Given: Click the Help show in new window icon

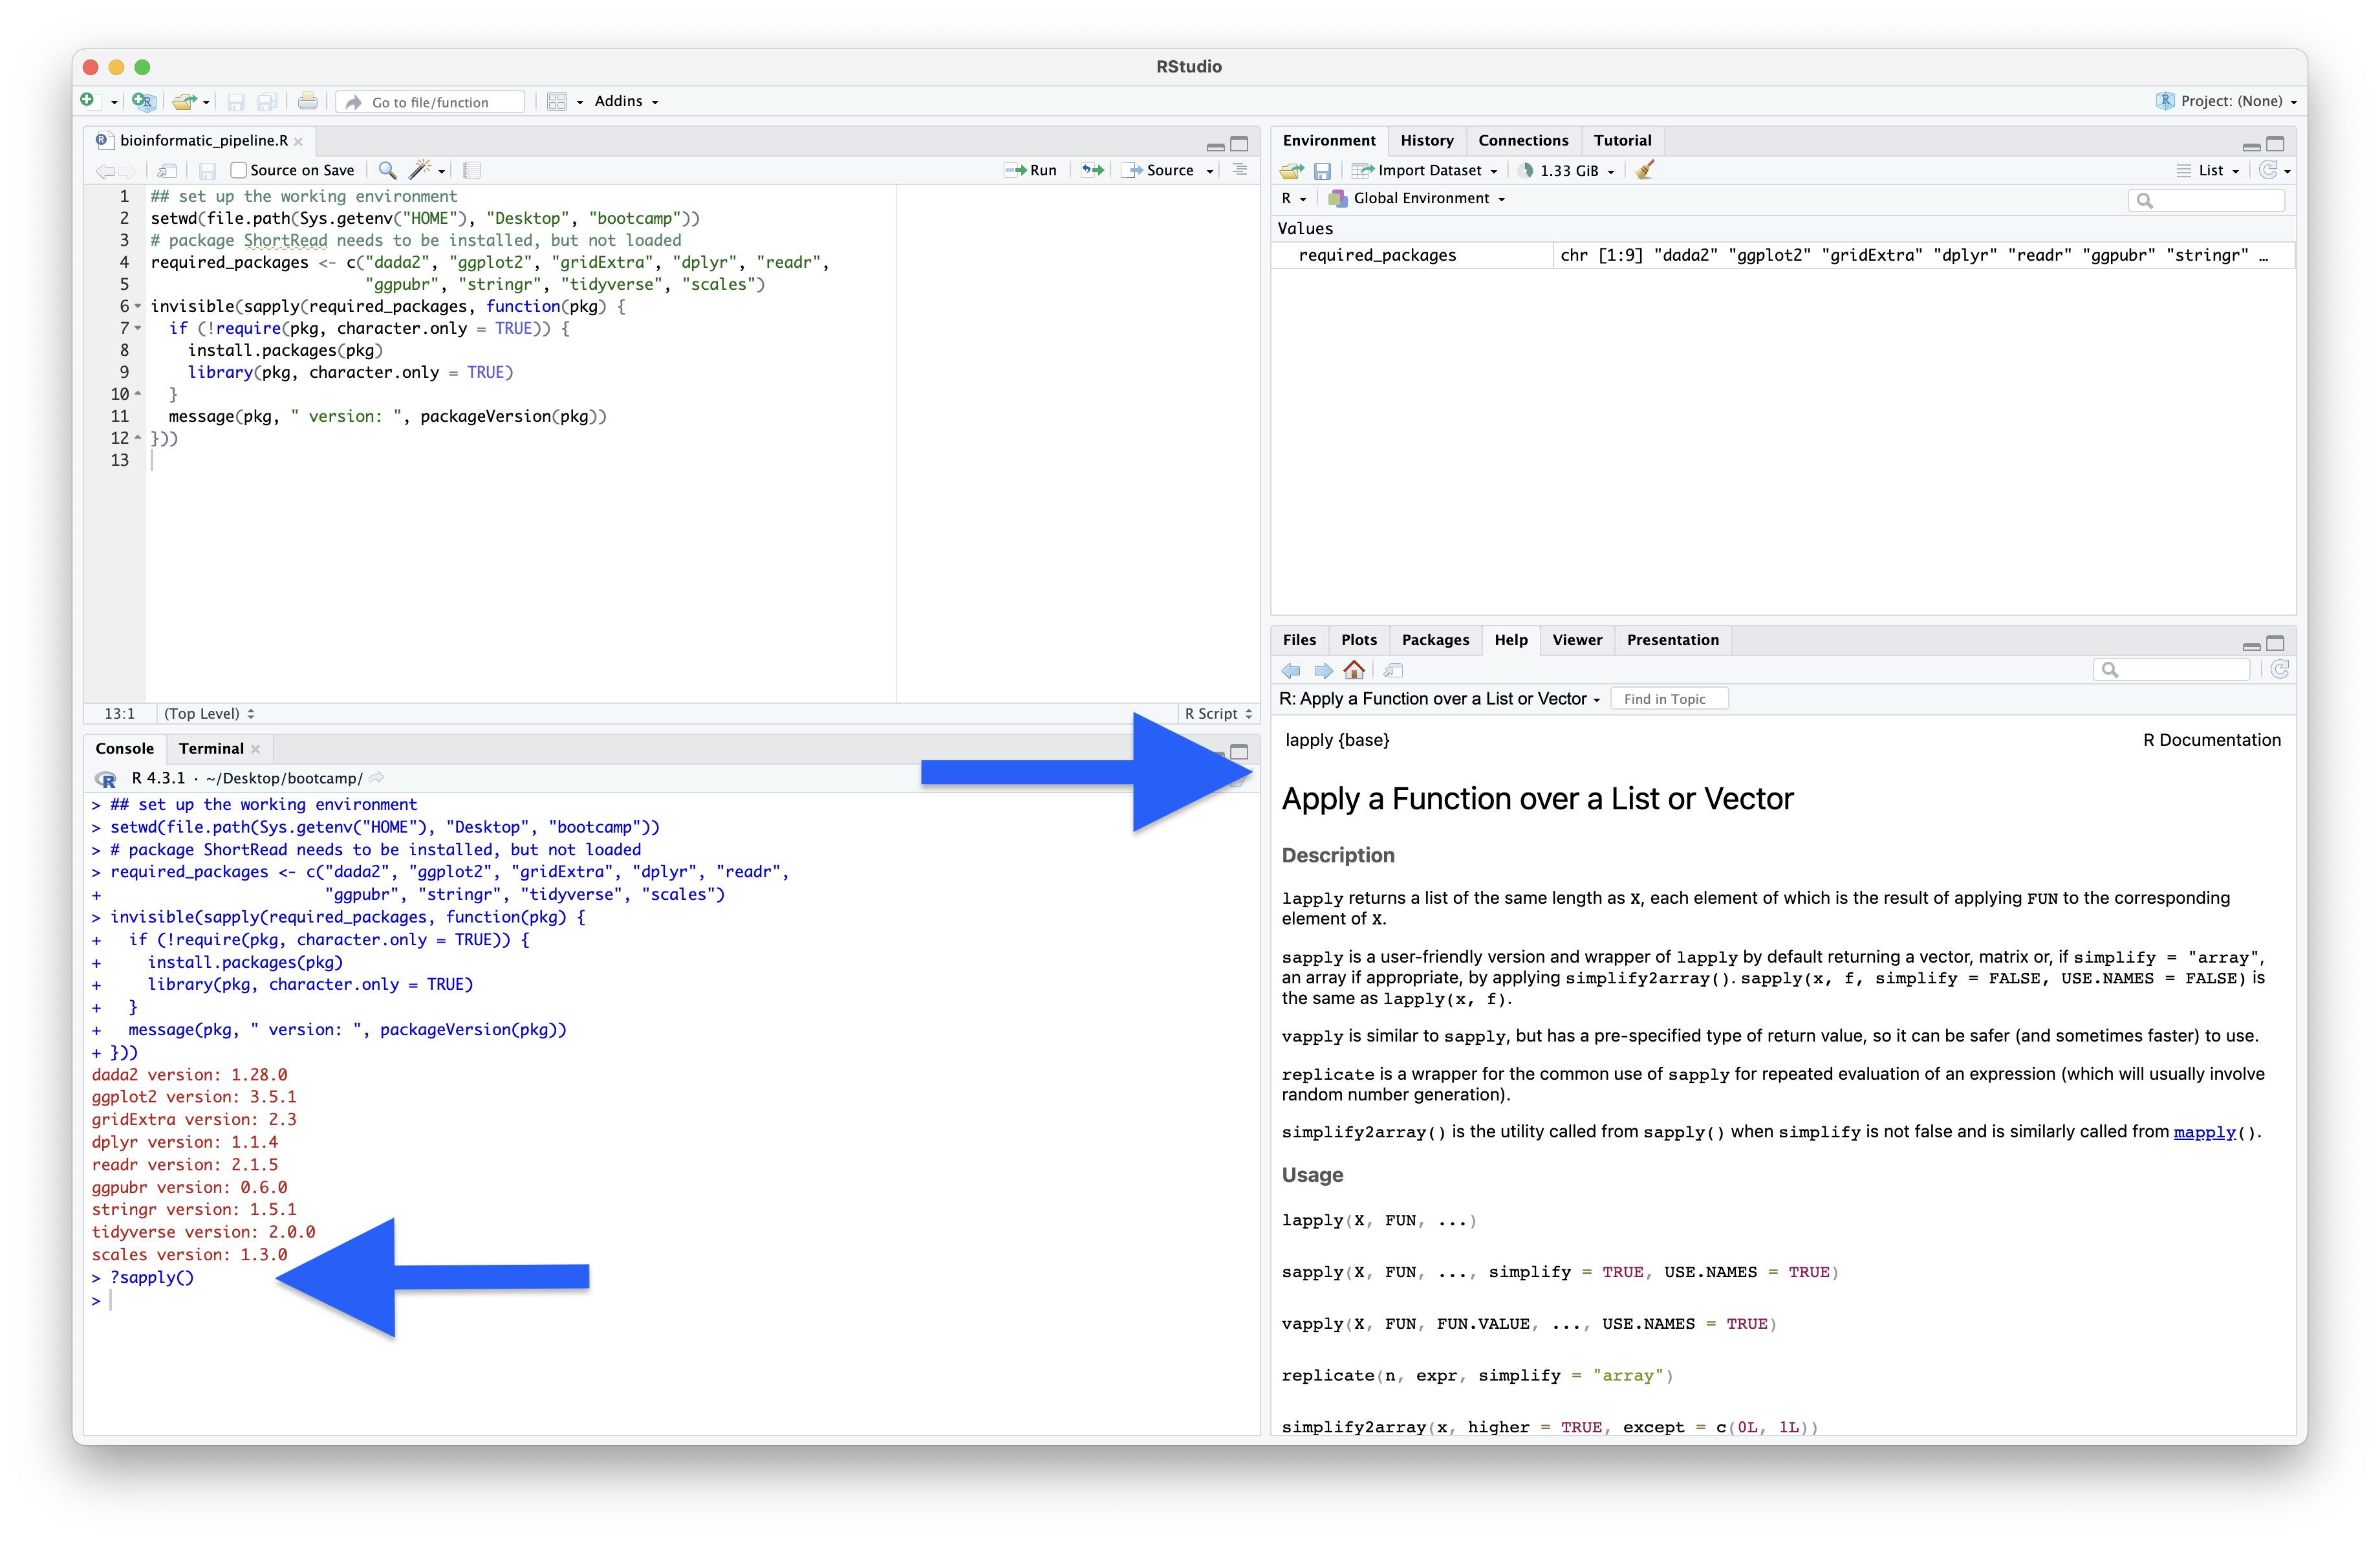Looking at the screenshot, I should pos(1393,670).
